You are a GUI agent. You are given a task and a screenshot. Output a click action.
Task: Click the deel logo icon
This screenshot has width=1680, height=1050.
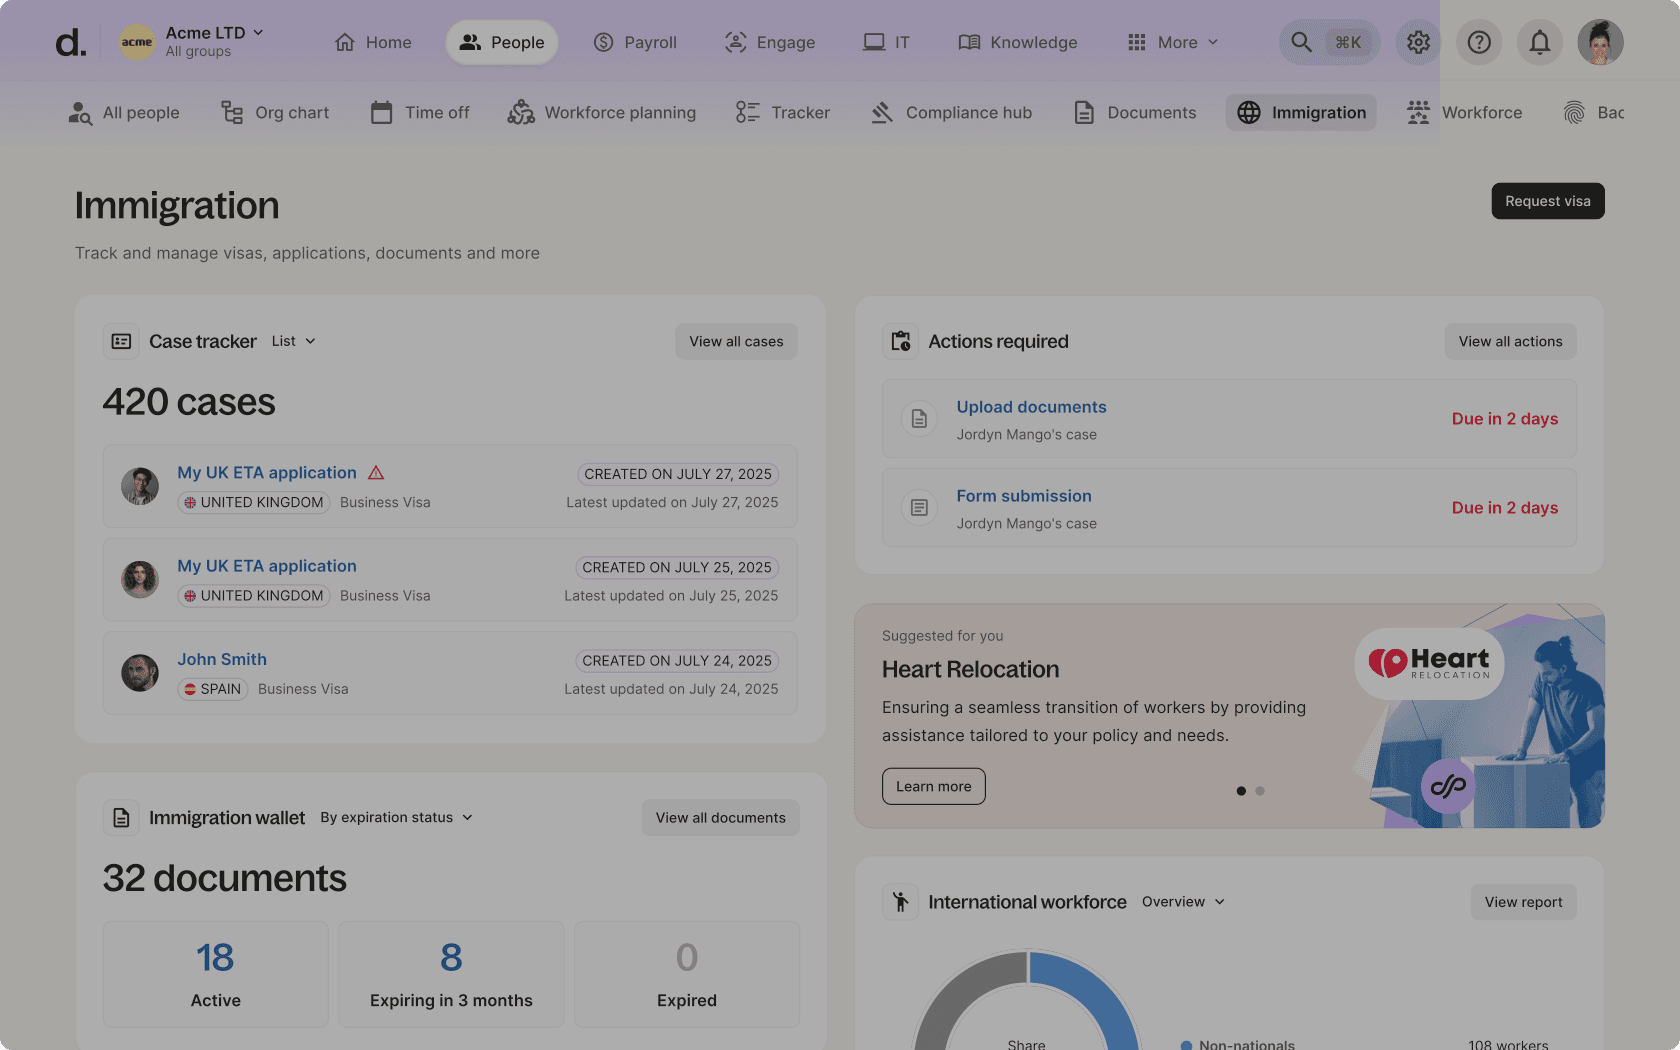click(x=70, y=42)
